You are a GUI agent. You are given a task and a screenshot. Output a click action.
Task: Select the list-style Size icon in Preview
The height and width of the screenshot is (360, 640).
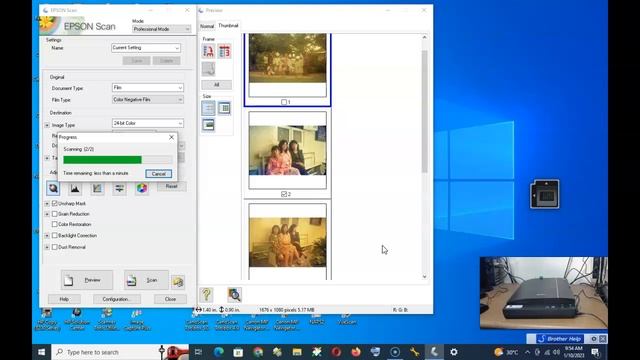coord(208,108)
